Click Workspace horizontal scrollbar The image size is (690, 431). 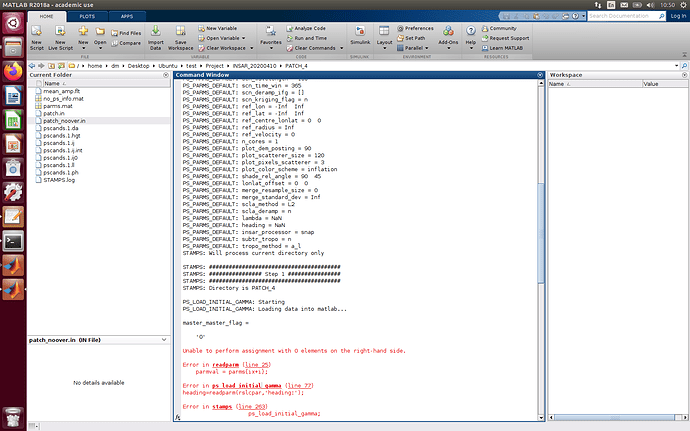[x=615, y=417]
